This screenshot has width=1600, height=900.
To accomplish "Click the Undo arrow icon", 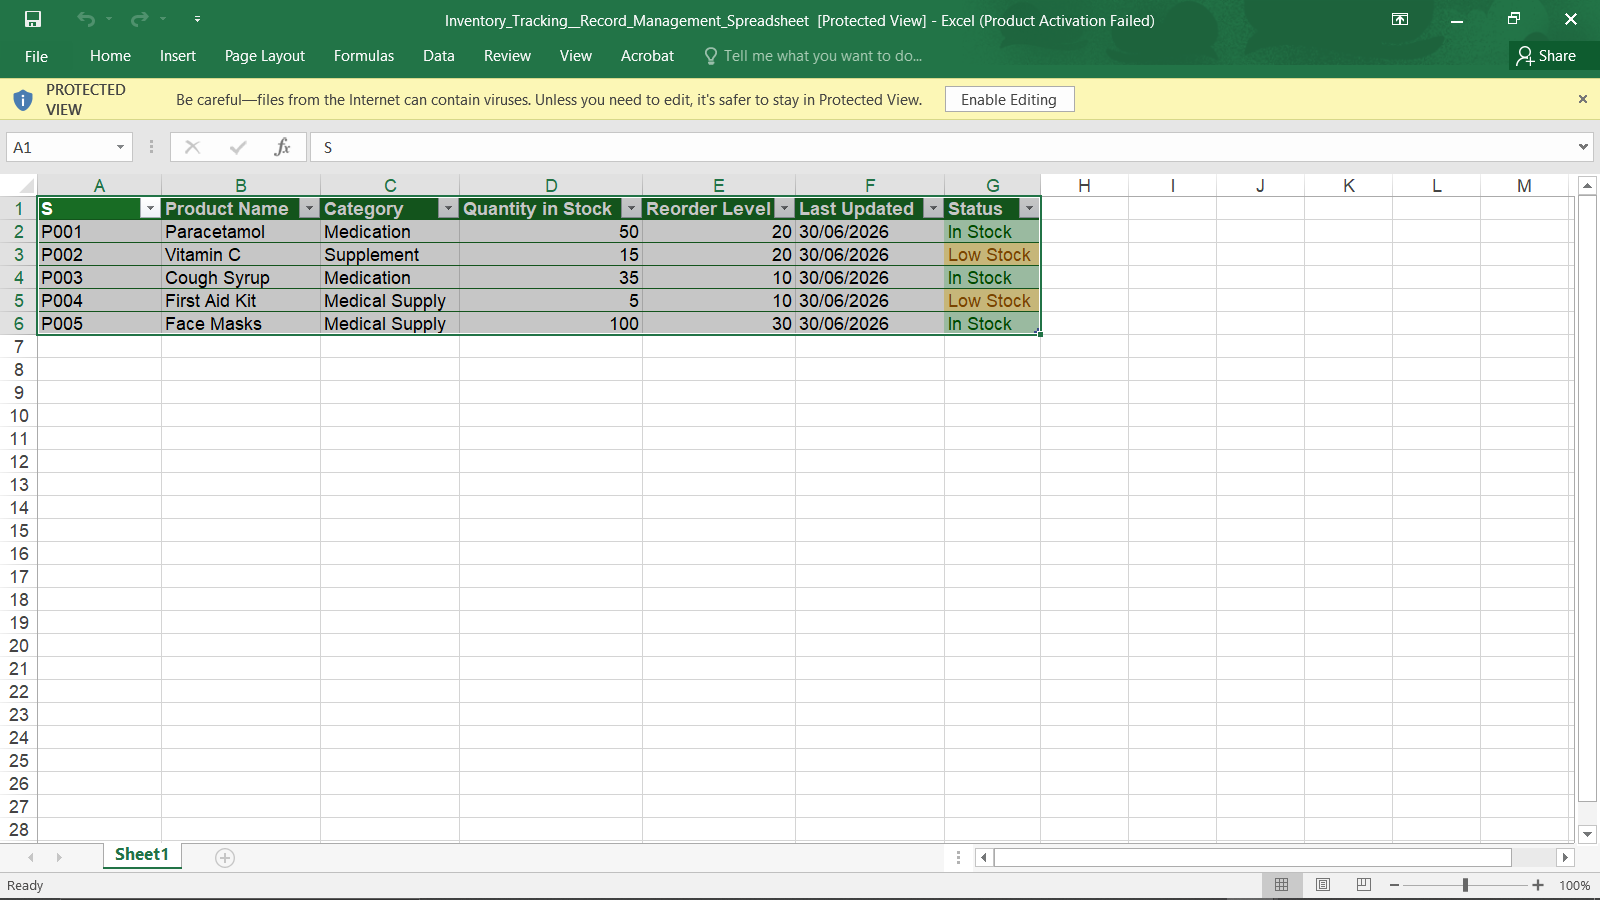I will (86, 19).
